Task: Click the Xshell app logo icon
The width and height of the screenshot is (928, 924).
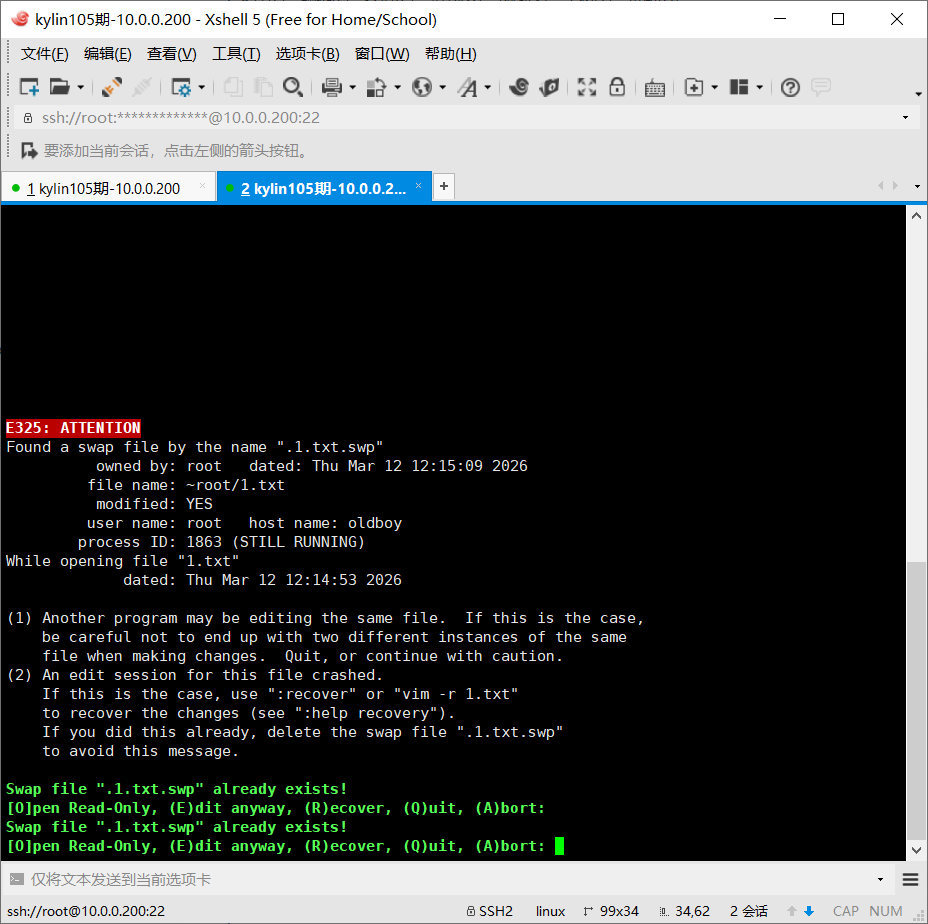Action: pyautogui.click(x=20, y=19)
